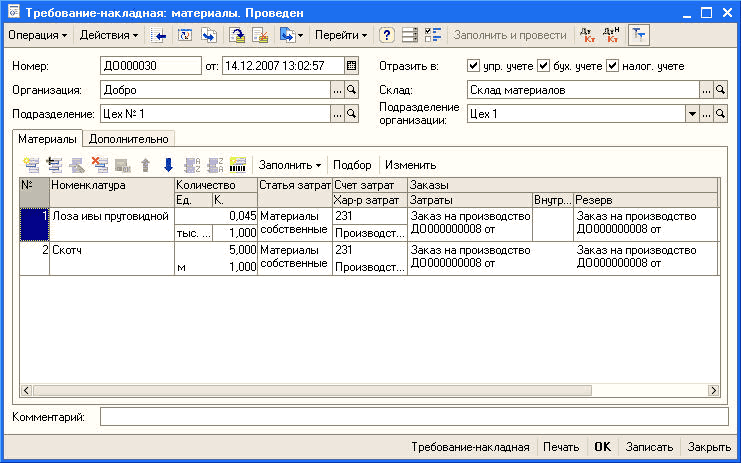741x463 pixels.
Task: Toggle the упр. учете checkbox
Action: (x=474, y=66)
